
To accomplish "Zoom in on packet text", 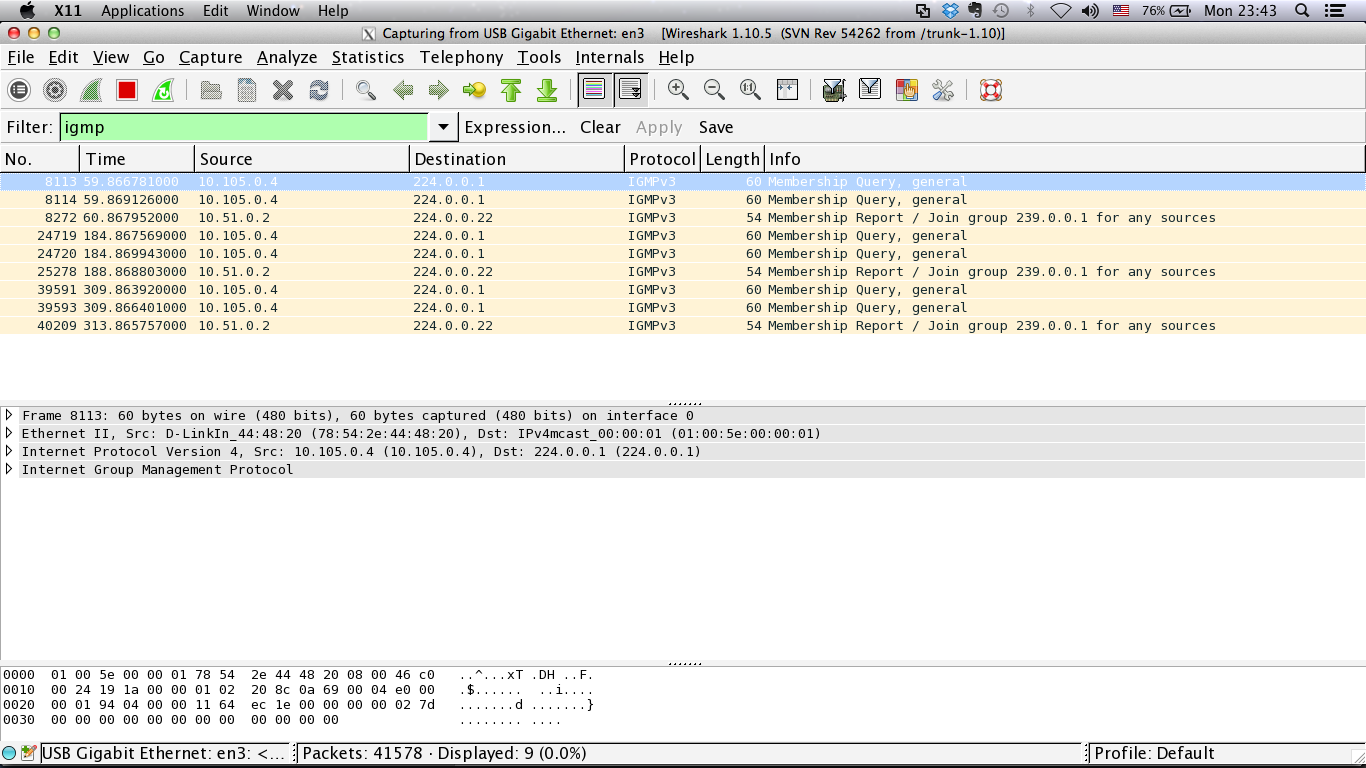I will (678, 90).
